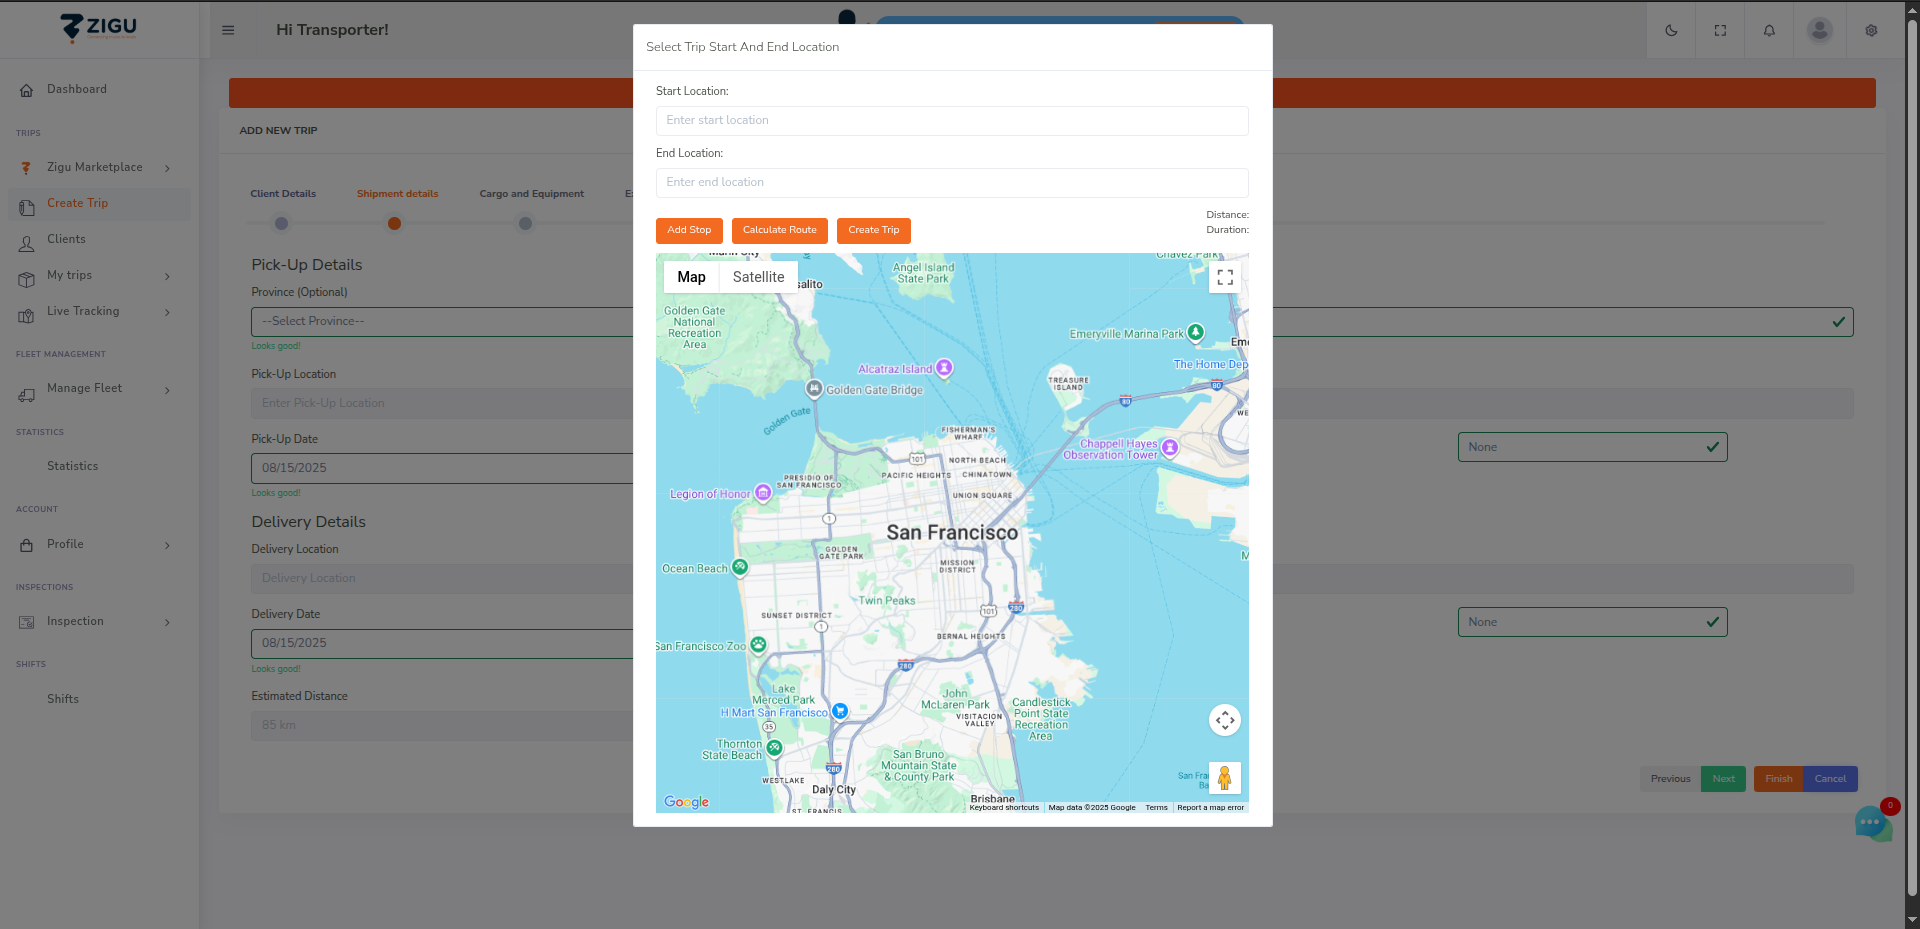Open the None dropdown beside Pick-Up Date
Screen dimensions: 1920x929
(1592, 447)
